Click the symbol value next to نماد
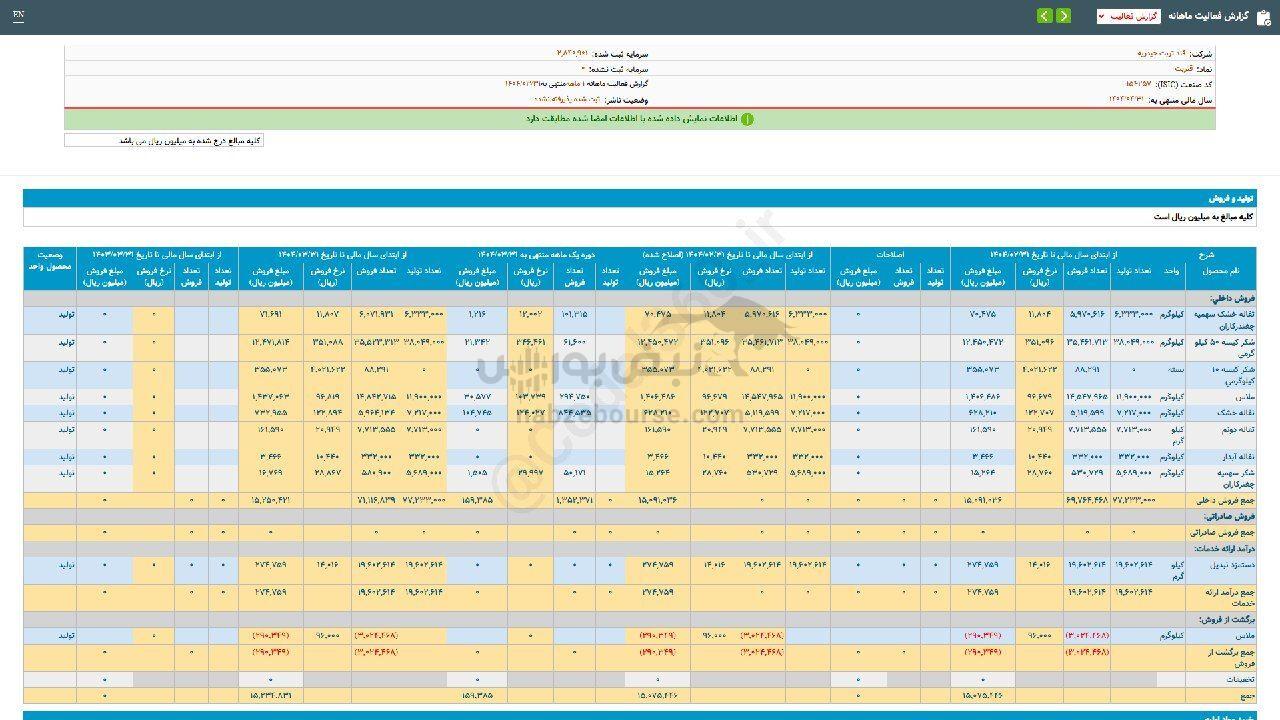This screenshot has width=1280, height=720. (x=1182, y=69)
